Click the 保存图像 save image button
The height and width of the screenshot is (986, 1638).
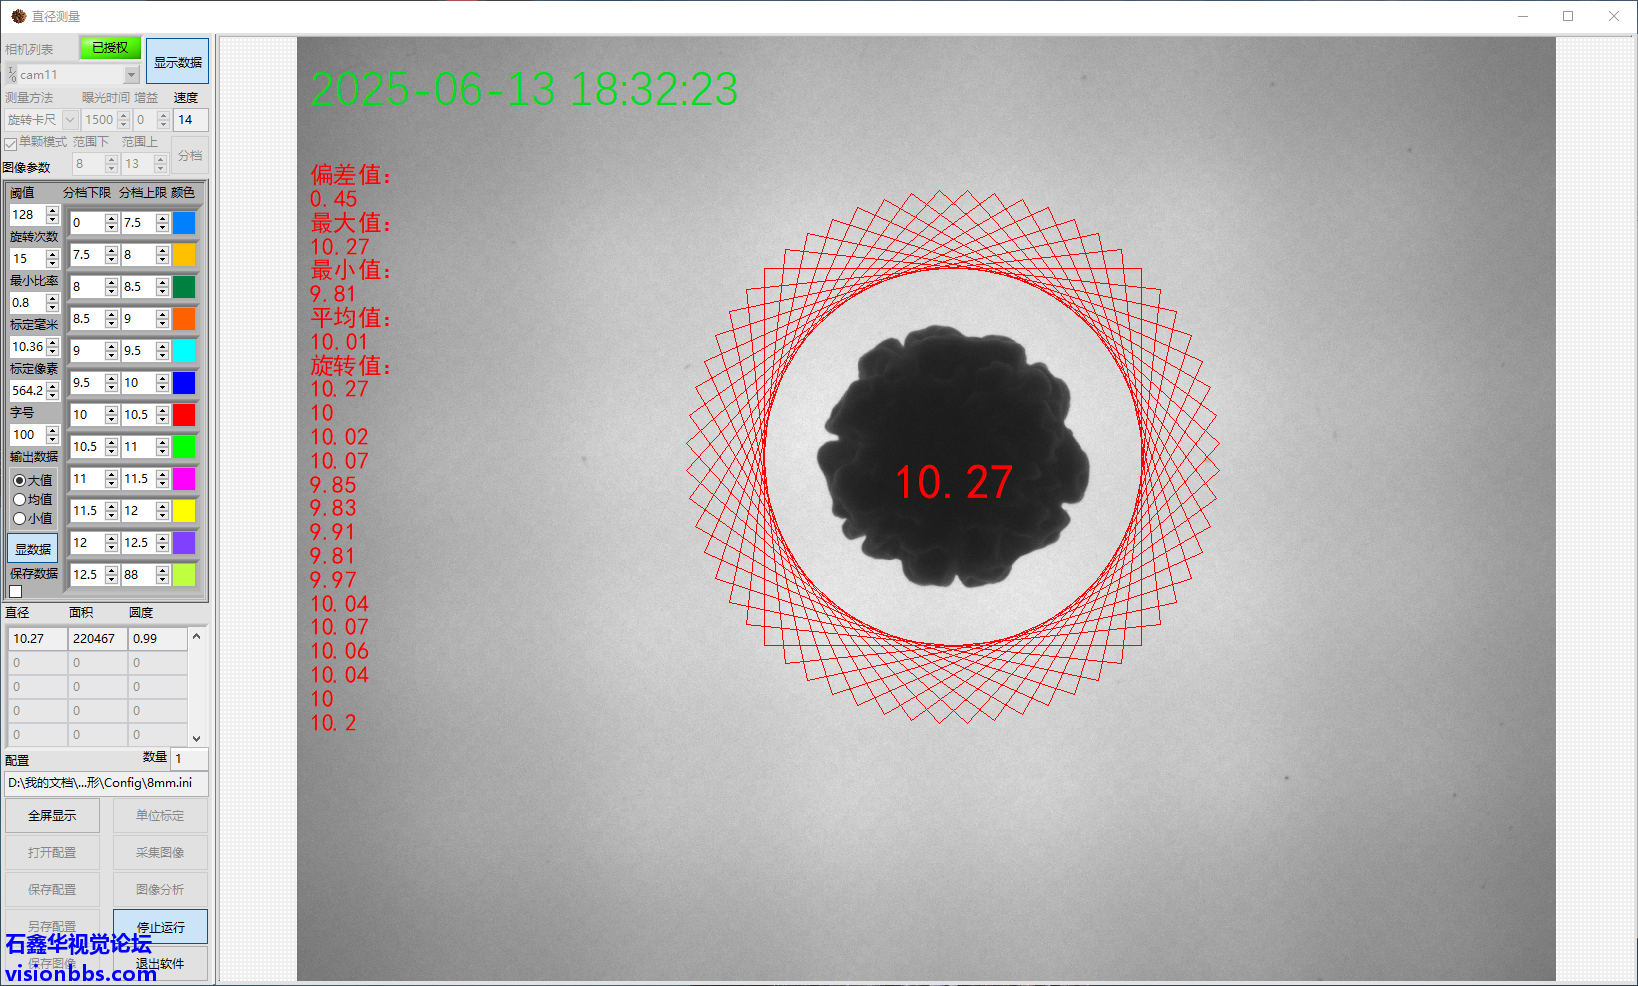(x=52, y=963)
